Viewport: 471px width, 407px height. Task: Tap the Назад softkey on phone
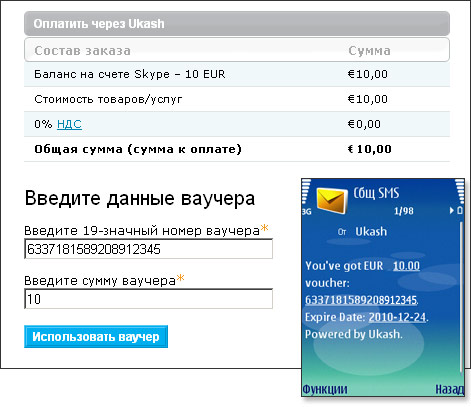(449, 389)
